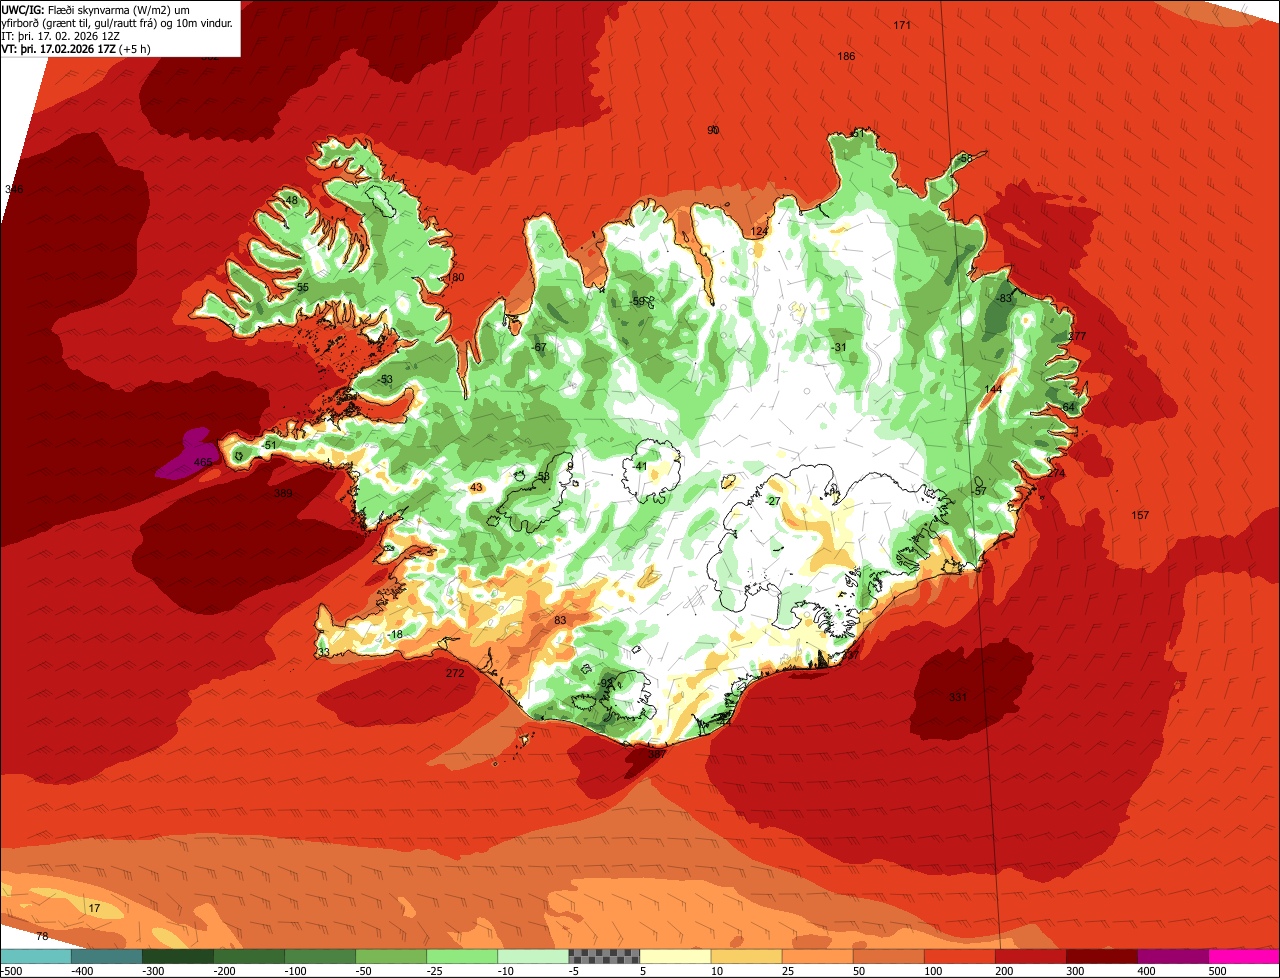Pick the -50 to -25 light green legend swatch
This screenshot has width=1280, height=978.
(x=390, y=956)
